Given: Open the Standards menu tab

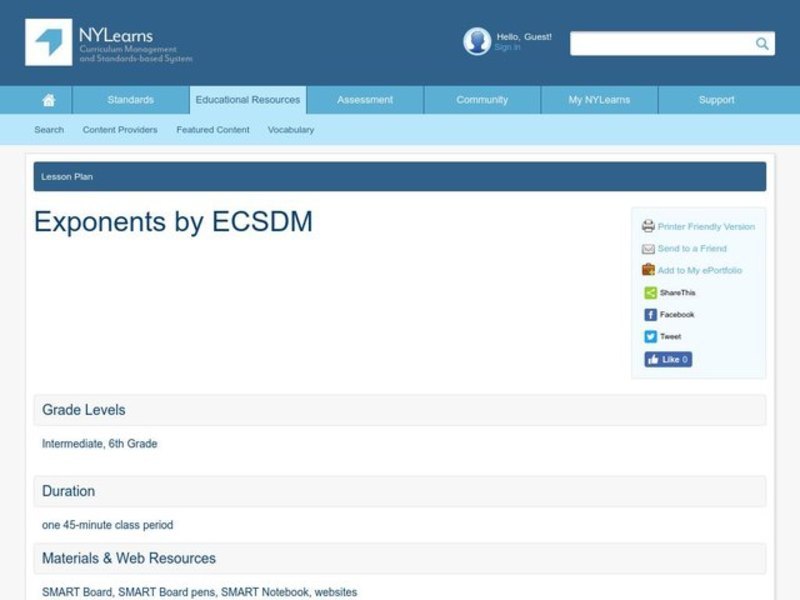Looking at the screenshot, I should 131,100.
